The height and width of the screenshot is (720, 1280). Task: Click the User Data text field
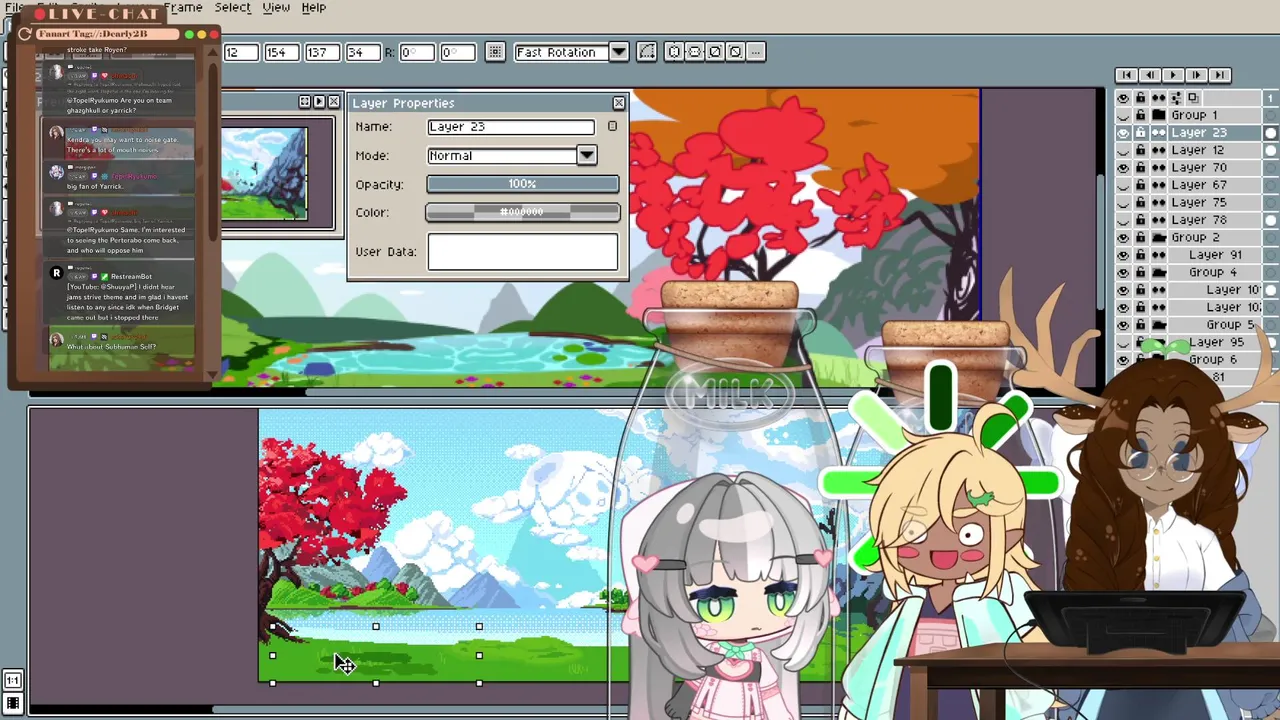click(522, 252)
